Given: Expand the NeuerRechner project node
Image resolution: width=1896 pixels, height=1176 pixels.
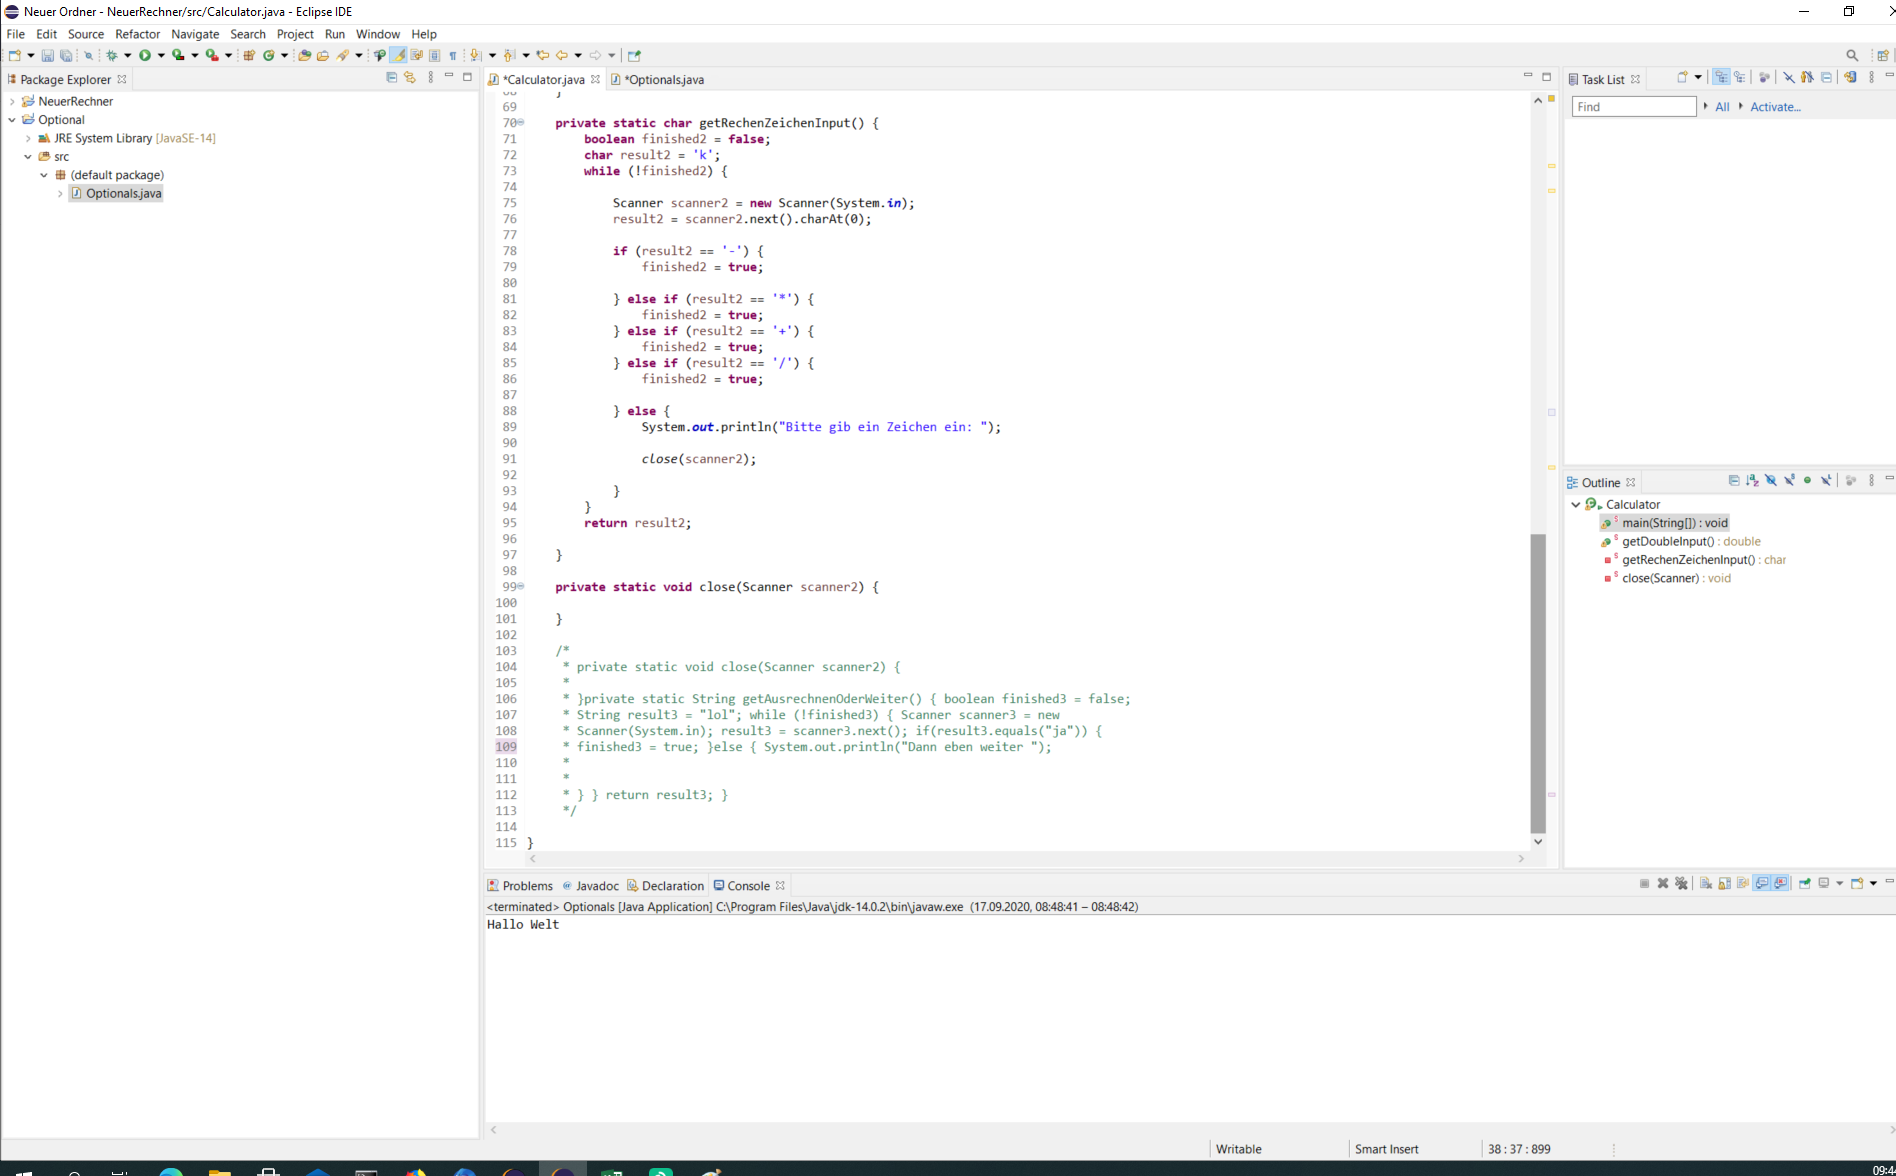Looking at the screenshot, I should coord(12,101).
